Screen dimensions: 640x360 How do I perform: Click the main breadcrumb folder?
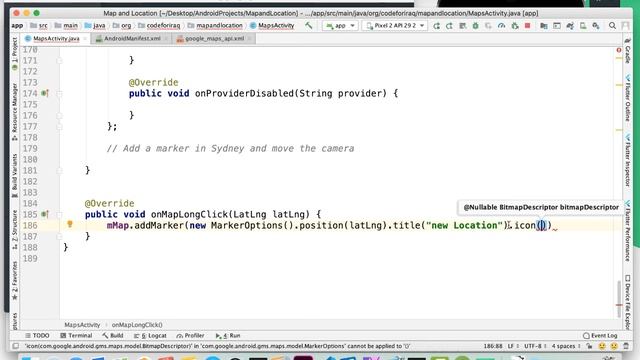point(66,25)
